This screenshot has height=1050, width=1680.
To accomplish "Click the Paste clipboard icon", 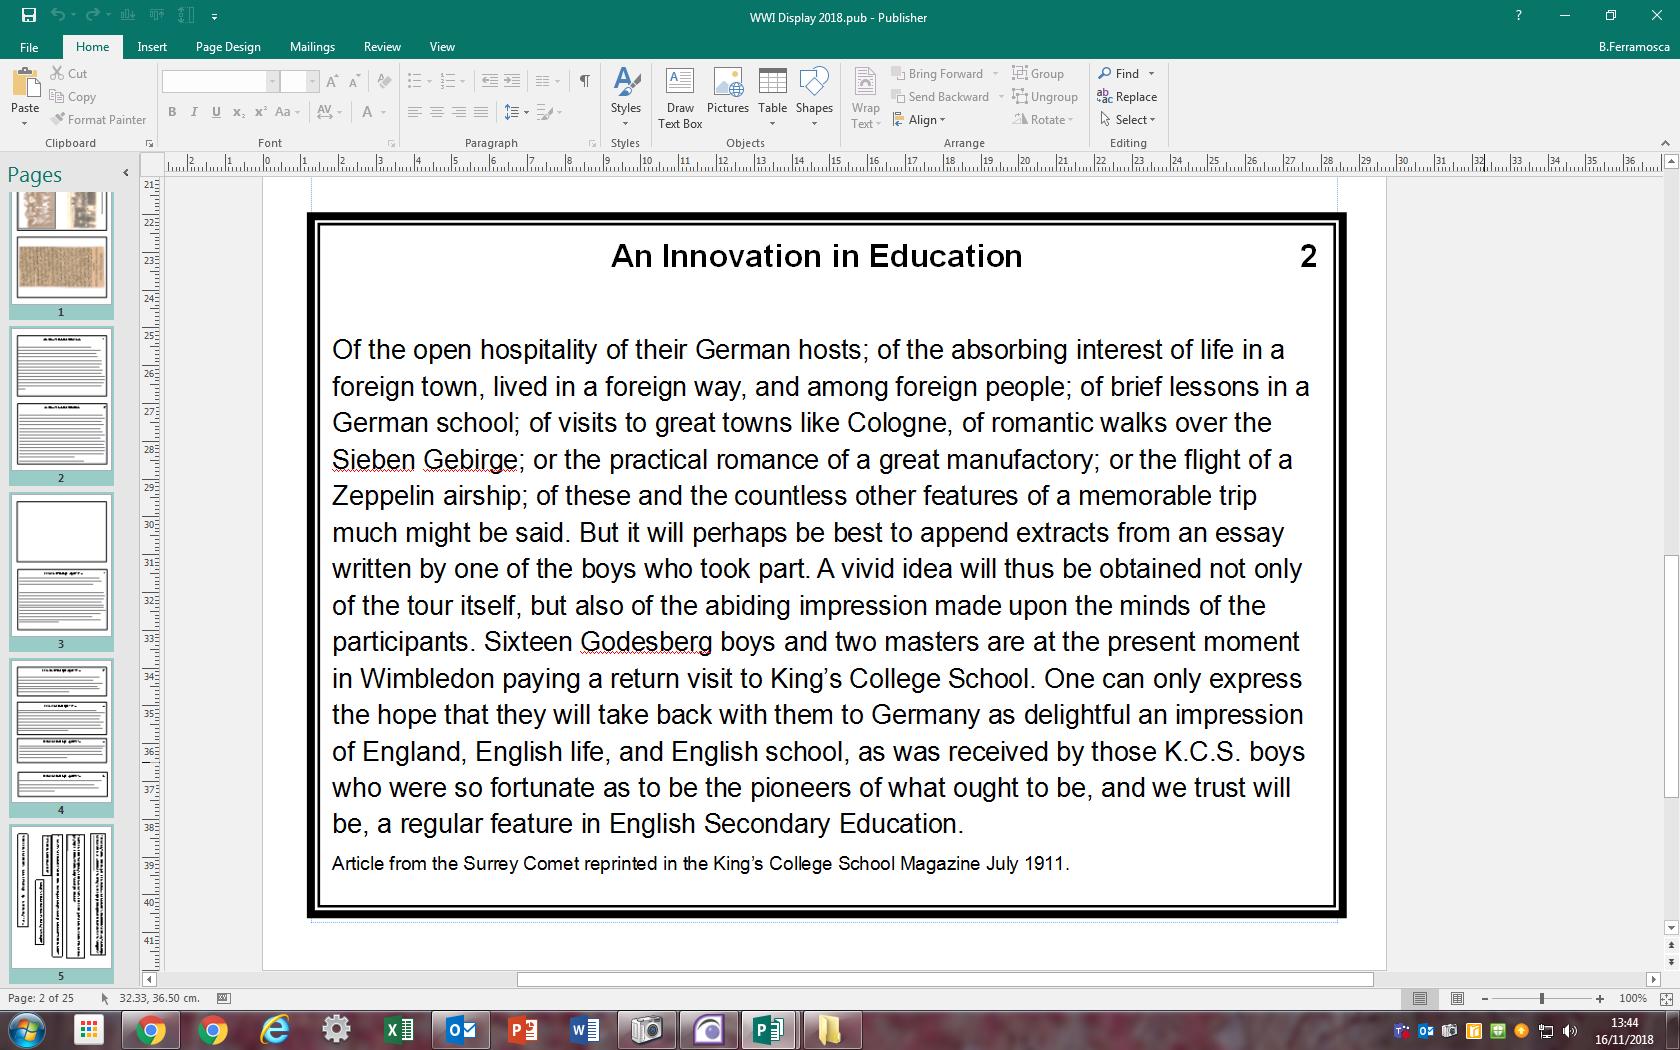I will click(25, 84).
